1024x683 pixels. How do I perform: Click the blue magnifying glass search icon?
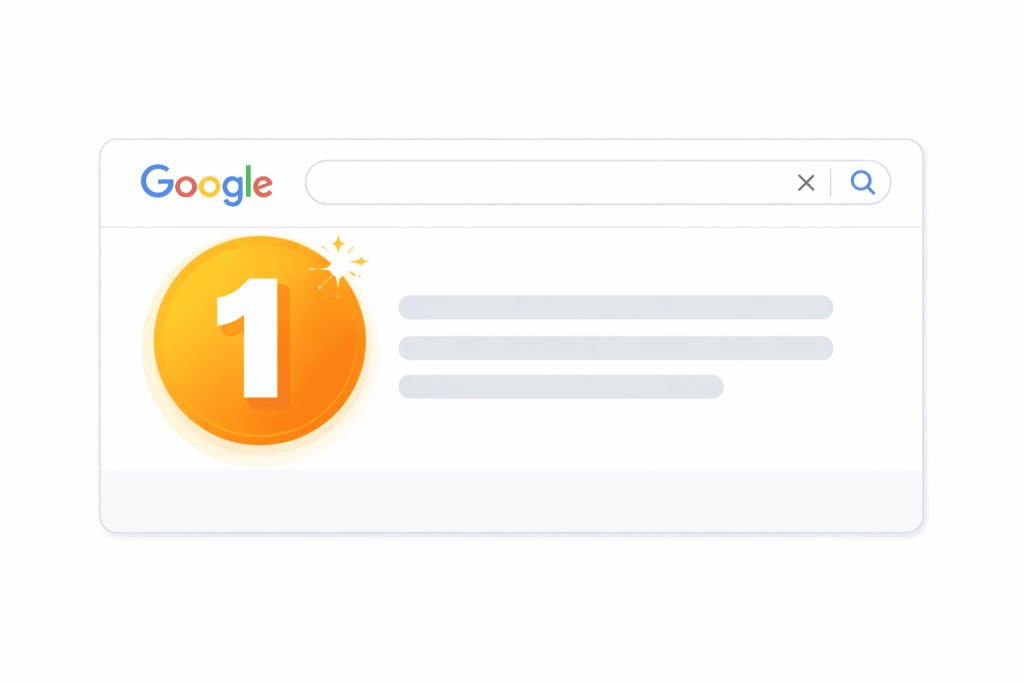[x=862, y=182]
